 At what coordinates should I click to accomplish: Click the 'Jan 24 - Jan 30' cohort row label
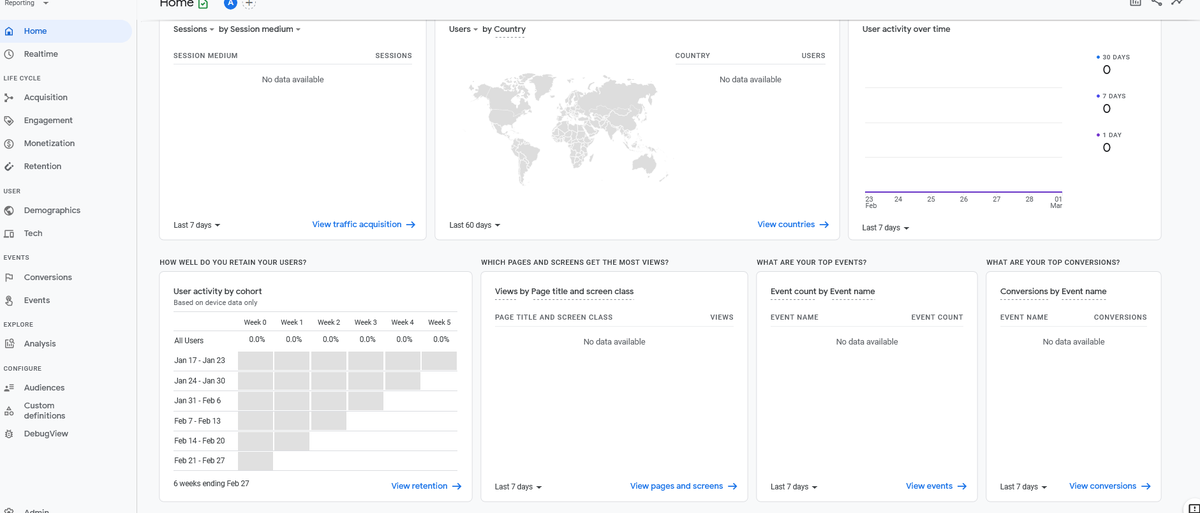199,381
